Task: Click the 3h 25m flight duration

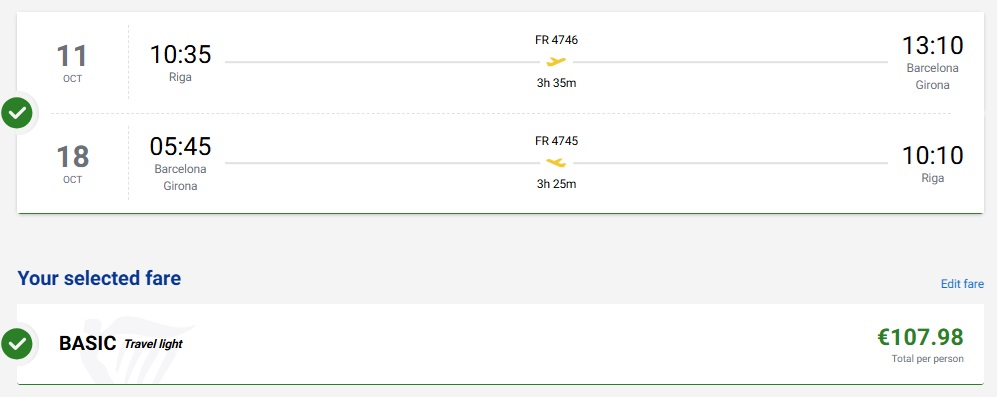Action: (556, 185)
